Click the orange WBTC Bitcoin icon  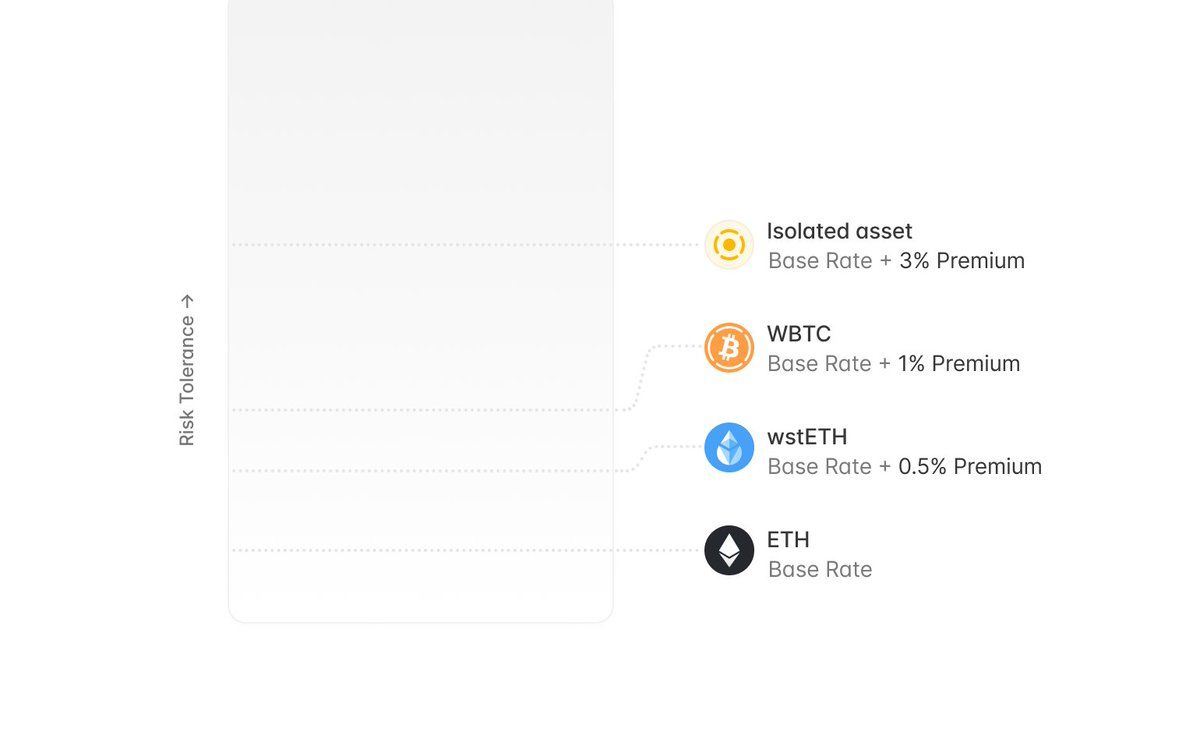click(x=729, y=348)
